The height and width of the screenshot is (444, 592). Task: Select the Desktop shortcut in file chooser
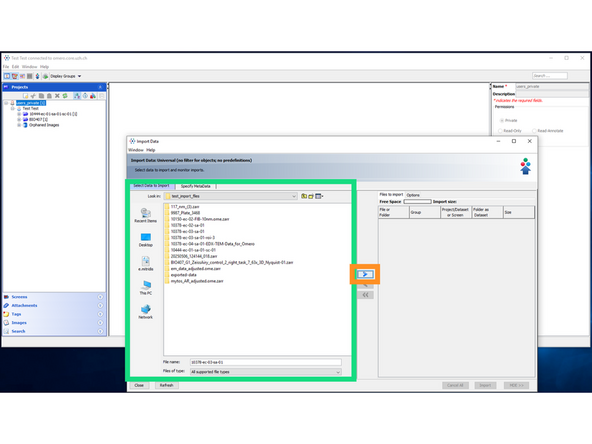coord(146,240)
